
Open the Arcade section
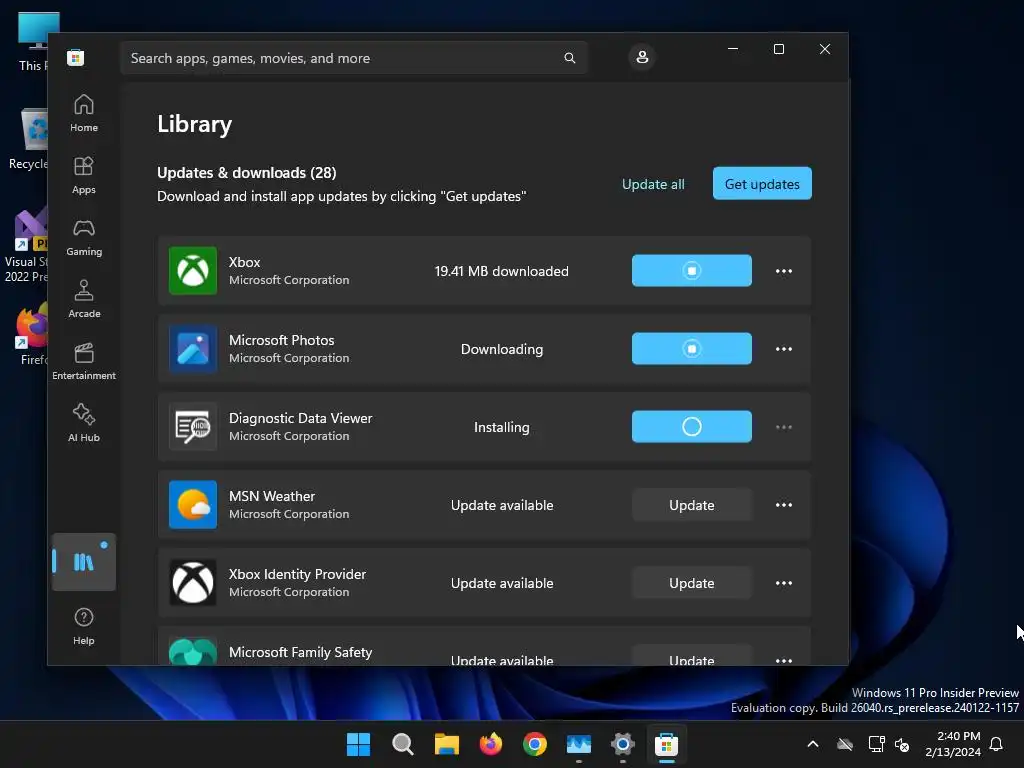click(84, 300)
